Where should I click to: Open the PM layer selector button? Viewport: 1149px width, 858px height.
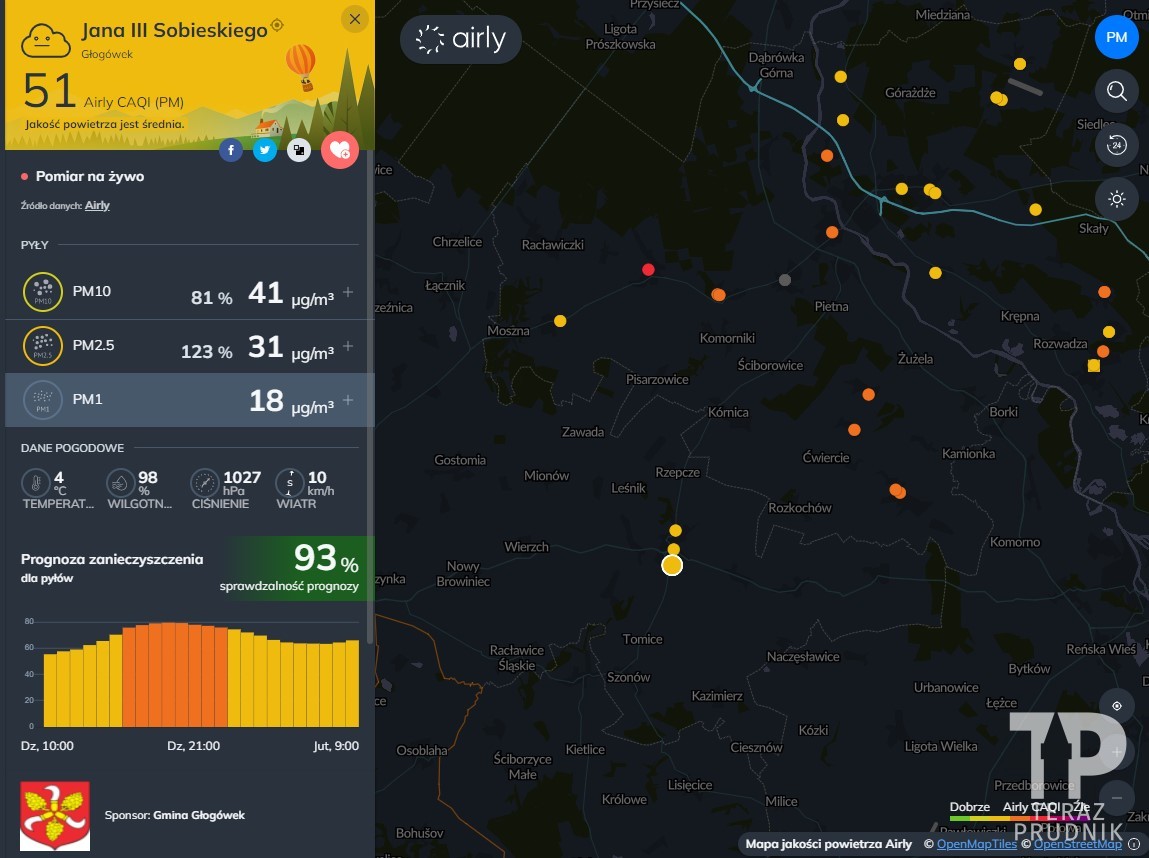pos(1116,37)
